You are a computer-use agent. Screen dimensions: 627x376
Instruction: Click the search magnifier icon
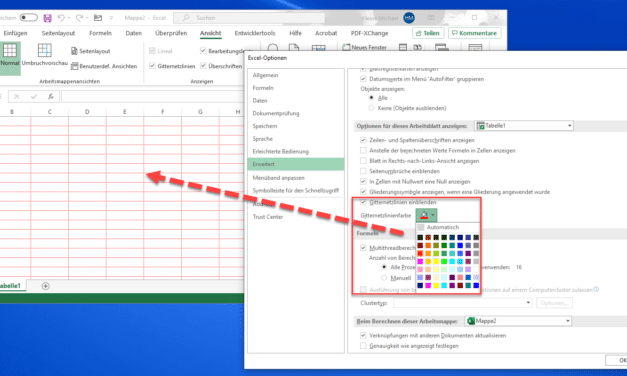point(186,18)
